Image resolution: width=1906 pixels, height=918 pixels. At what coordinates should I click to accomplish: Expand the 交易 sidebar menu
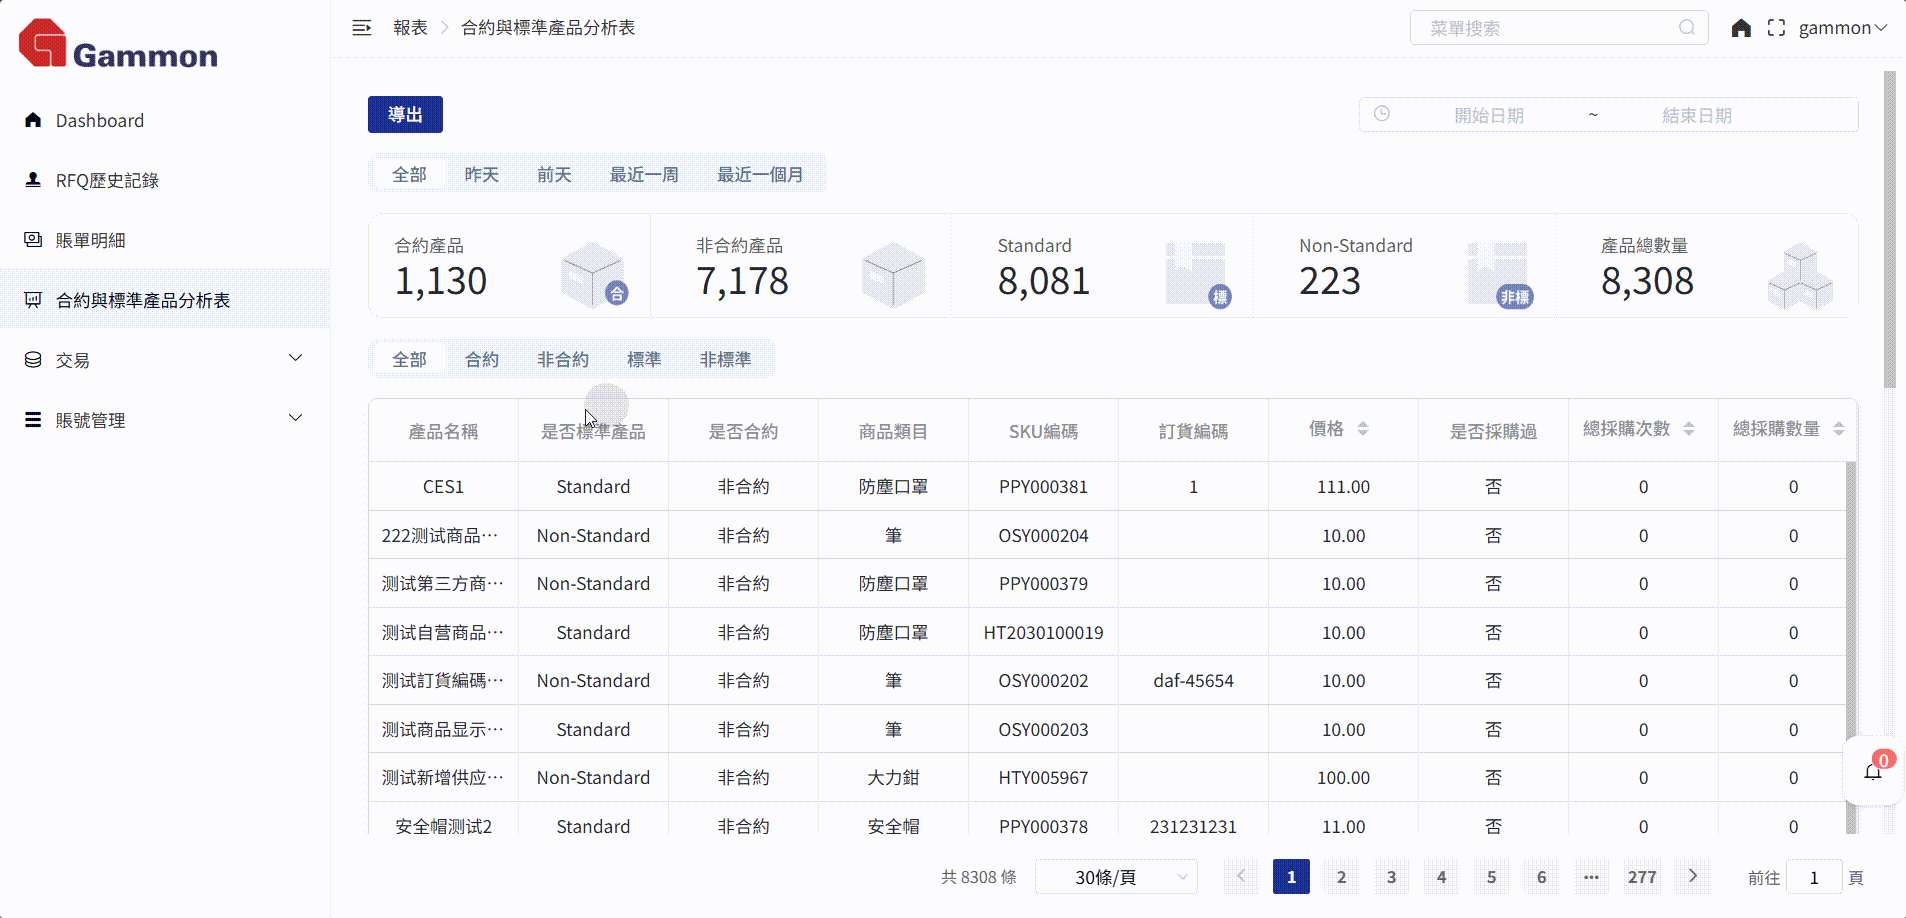tap(165, 360)
